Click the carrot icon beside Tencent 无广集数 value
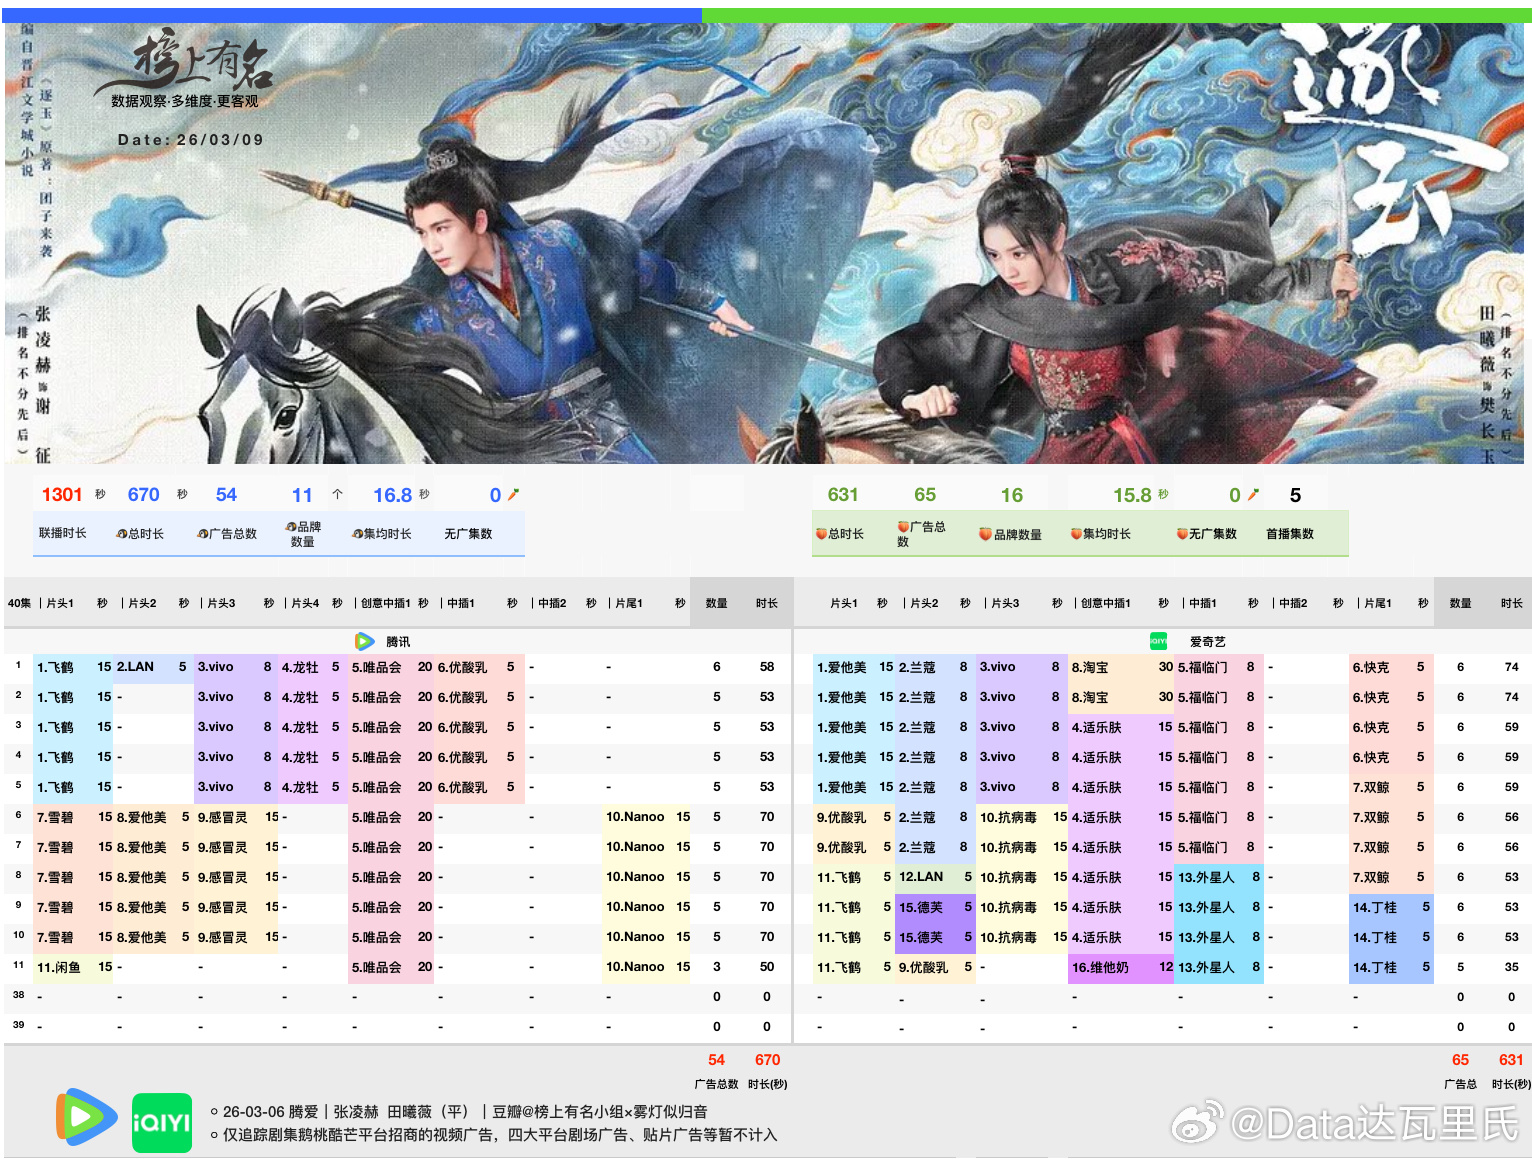Image resolution: width=1532 pixels, height=1159 pixels. pyautogui.click(x=514, y=494)
